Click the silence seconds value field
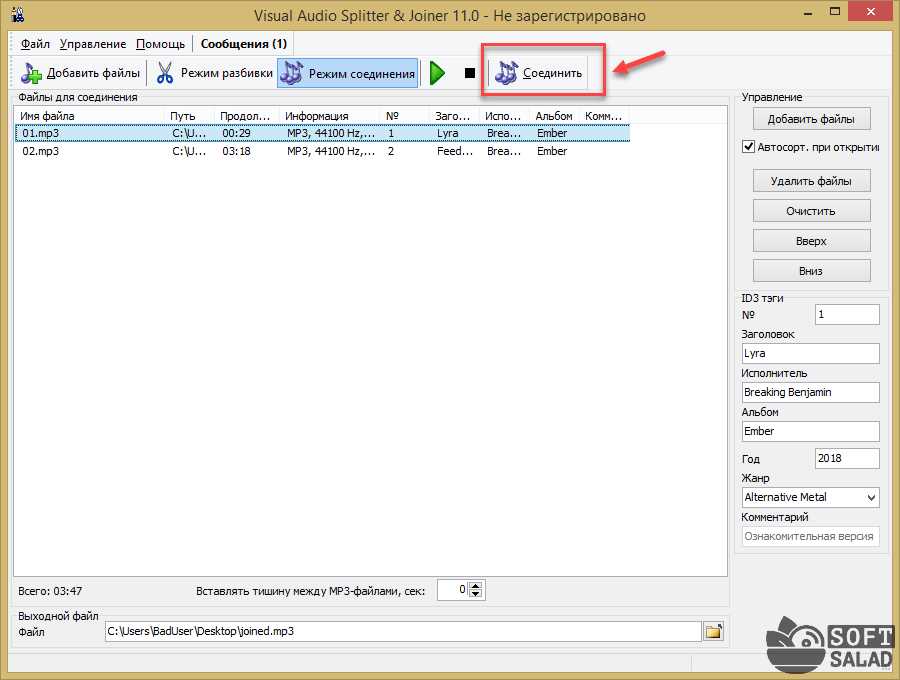This screenshot has width=900, height=680. pyautogui.click(x=453, y=590)
